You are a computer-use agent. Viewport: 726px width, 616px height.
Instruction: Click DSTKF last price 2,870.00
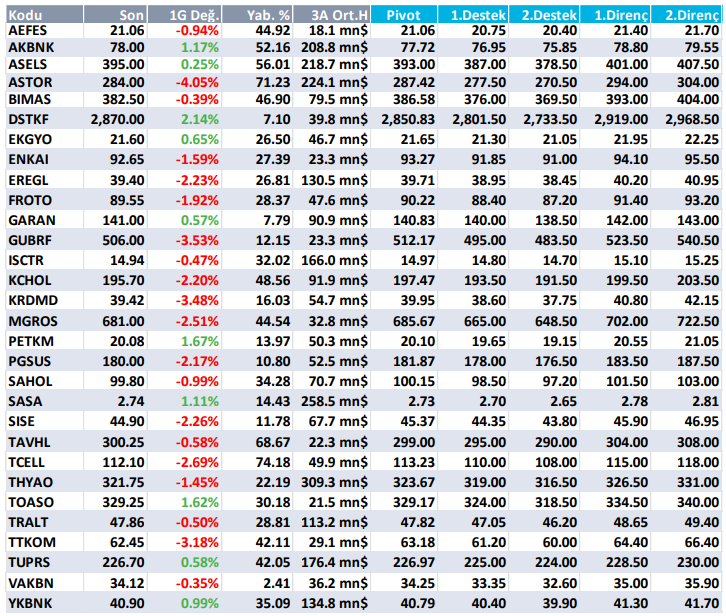[x=118, y=119]
